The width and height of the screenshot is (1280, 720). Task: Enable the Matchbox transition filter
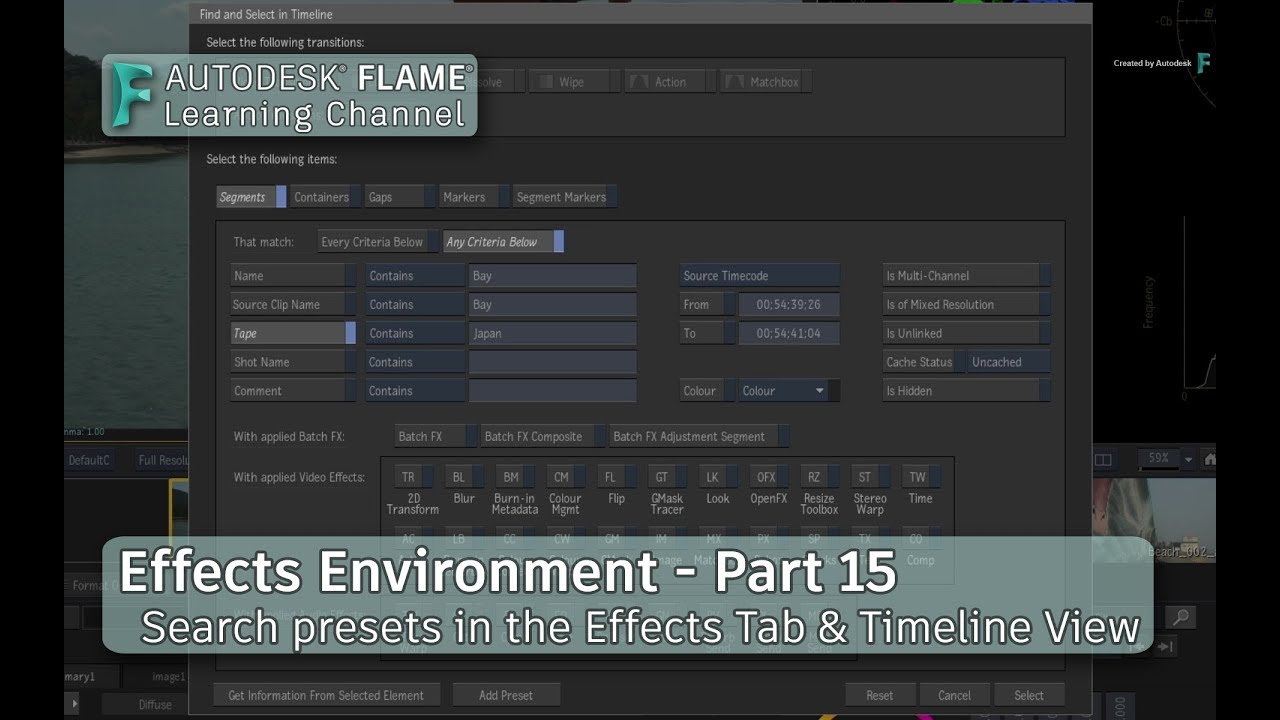click(x=766, y=82)
